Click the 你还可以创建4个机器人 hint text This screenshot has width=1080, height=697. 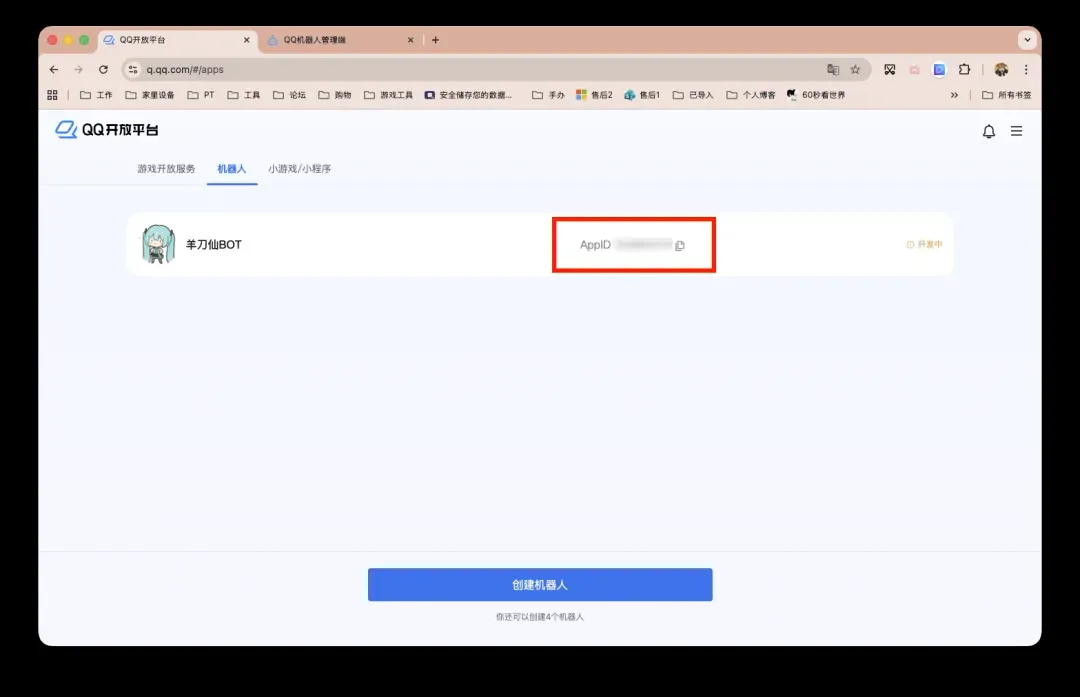click(x=539, y=616)
